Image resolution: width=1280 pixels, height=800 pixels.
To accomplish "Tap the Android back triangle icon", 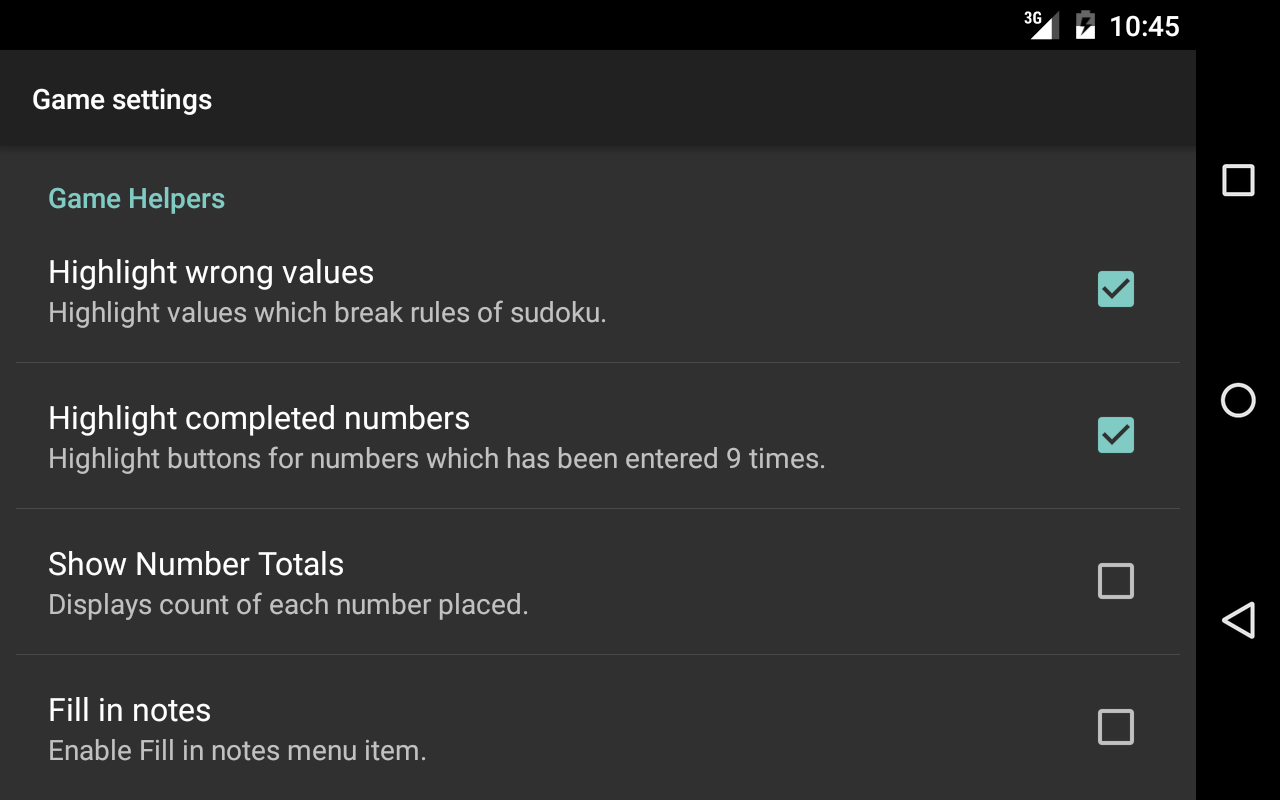I will pyautogui.click(x=1238, y=620).
